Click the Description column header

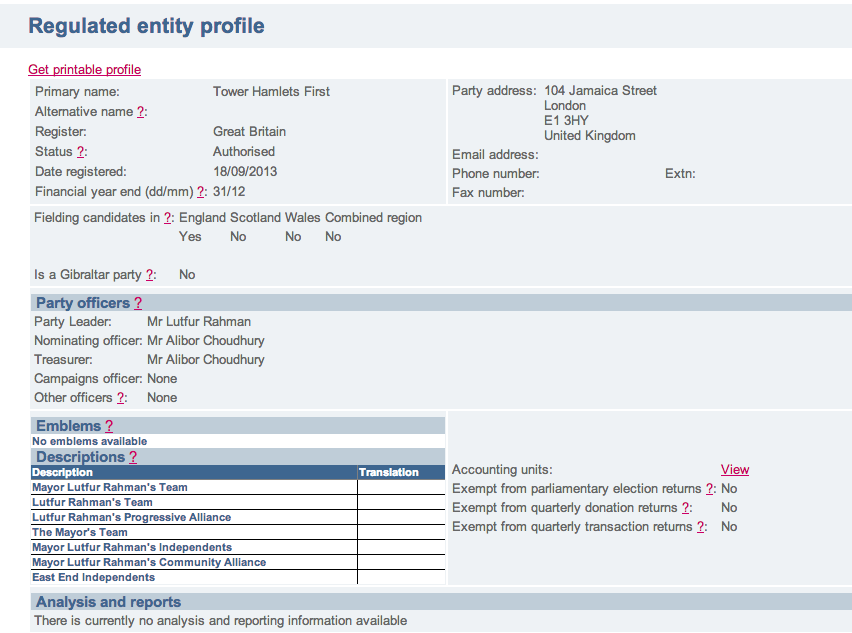pos(62,472)
